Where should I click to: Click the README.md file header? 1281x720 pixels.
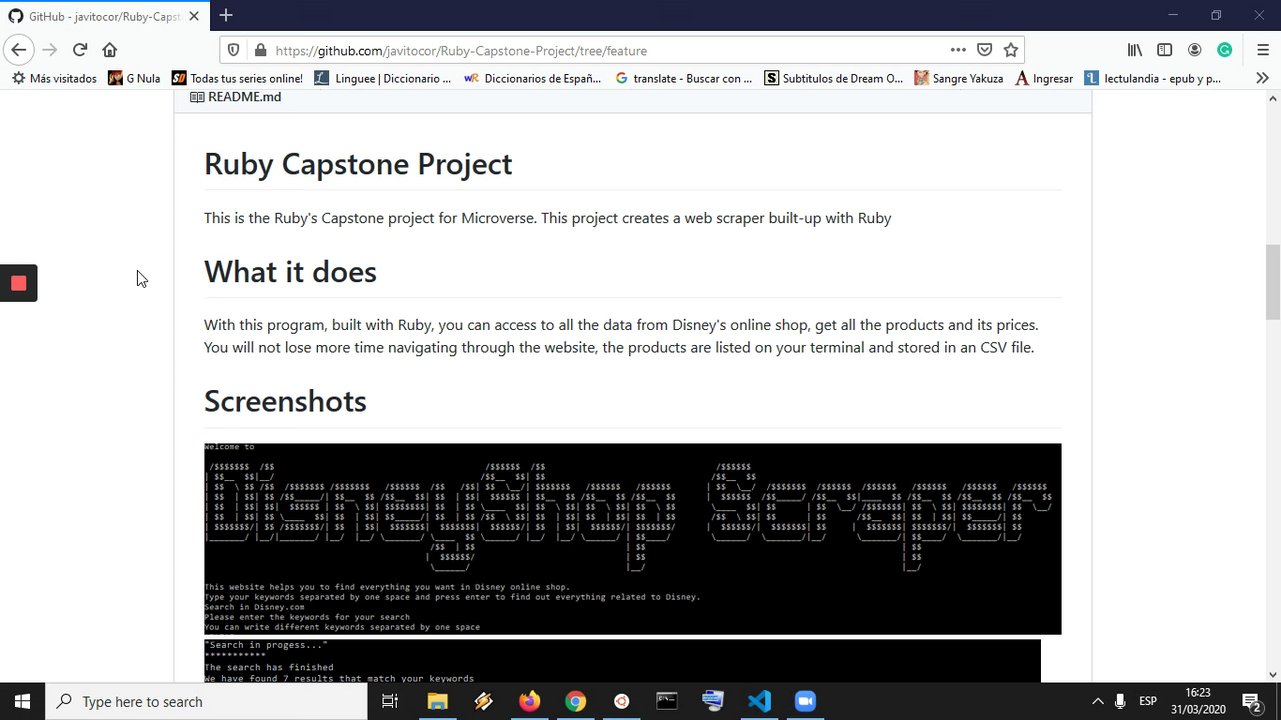[x=236, y=97]
